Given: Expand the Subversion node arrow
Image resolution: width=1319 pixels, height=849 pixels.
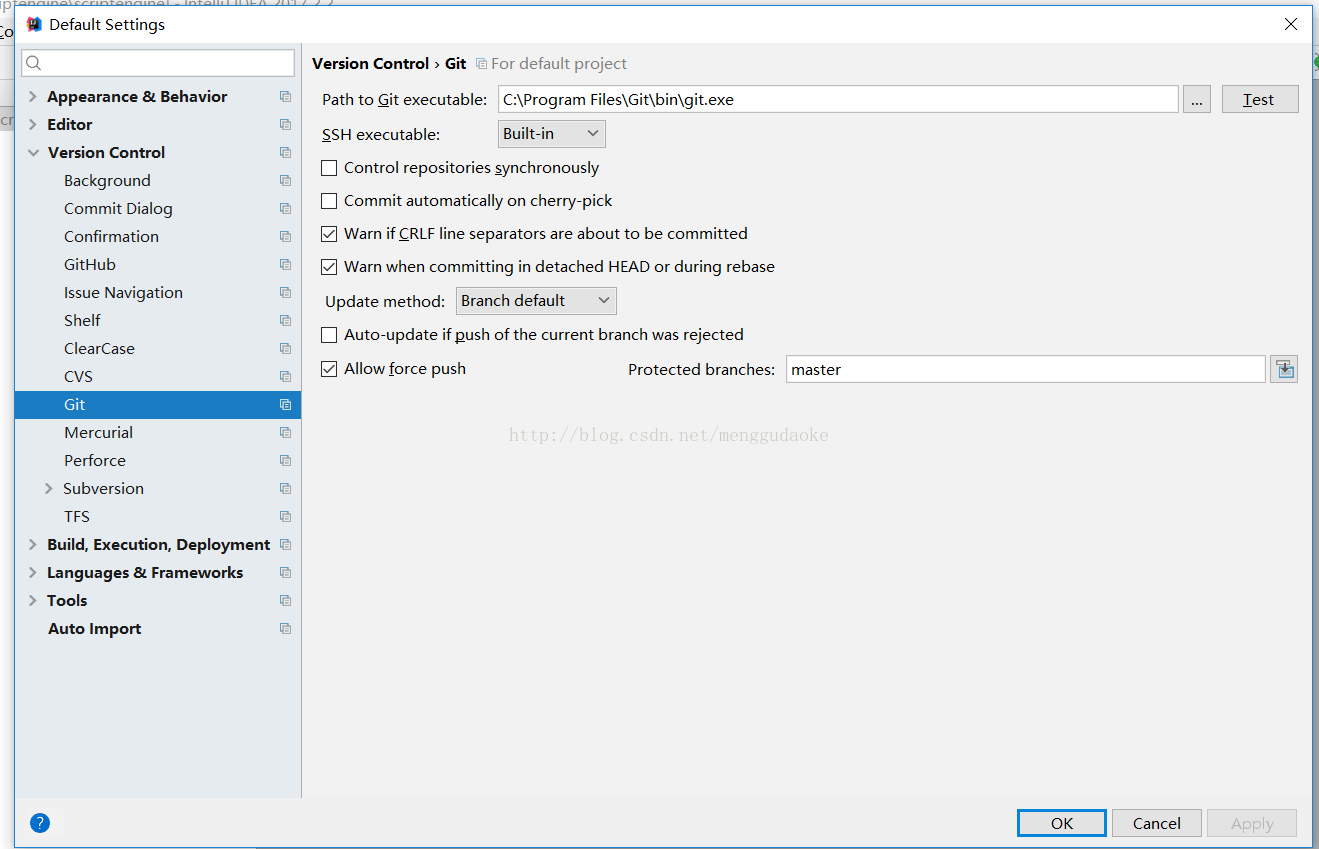Looking at the screenshot, I should tap(49, 489).
